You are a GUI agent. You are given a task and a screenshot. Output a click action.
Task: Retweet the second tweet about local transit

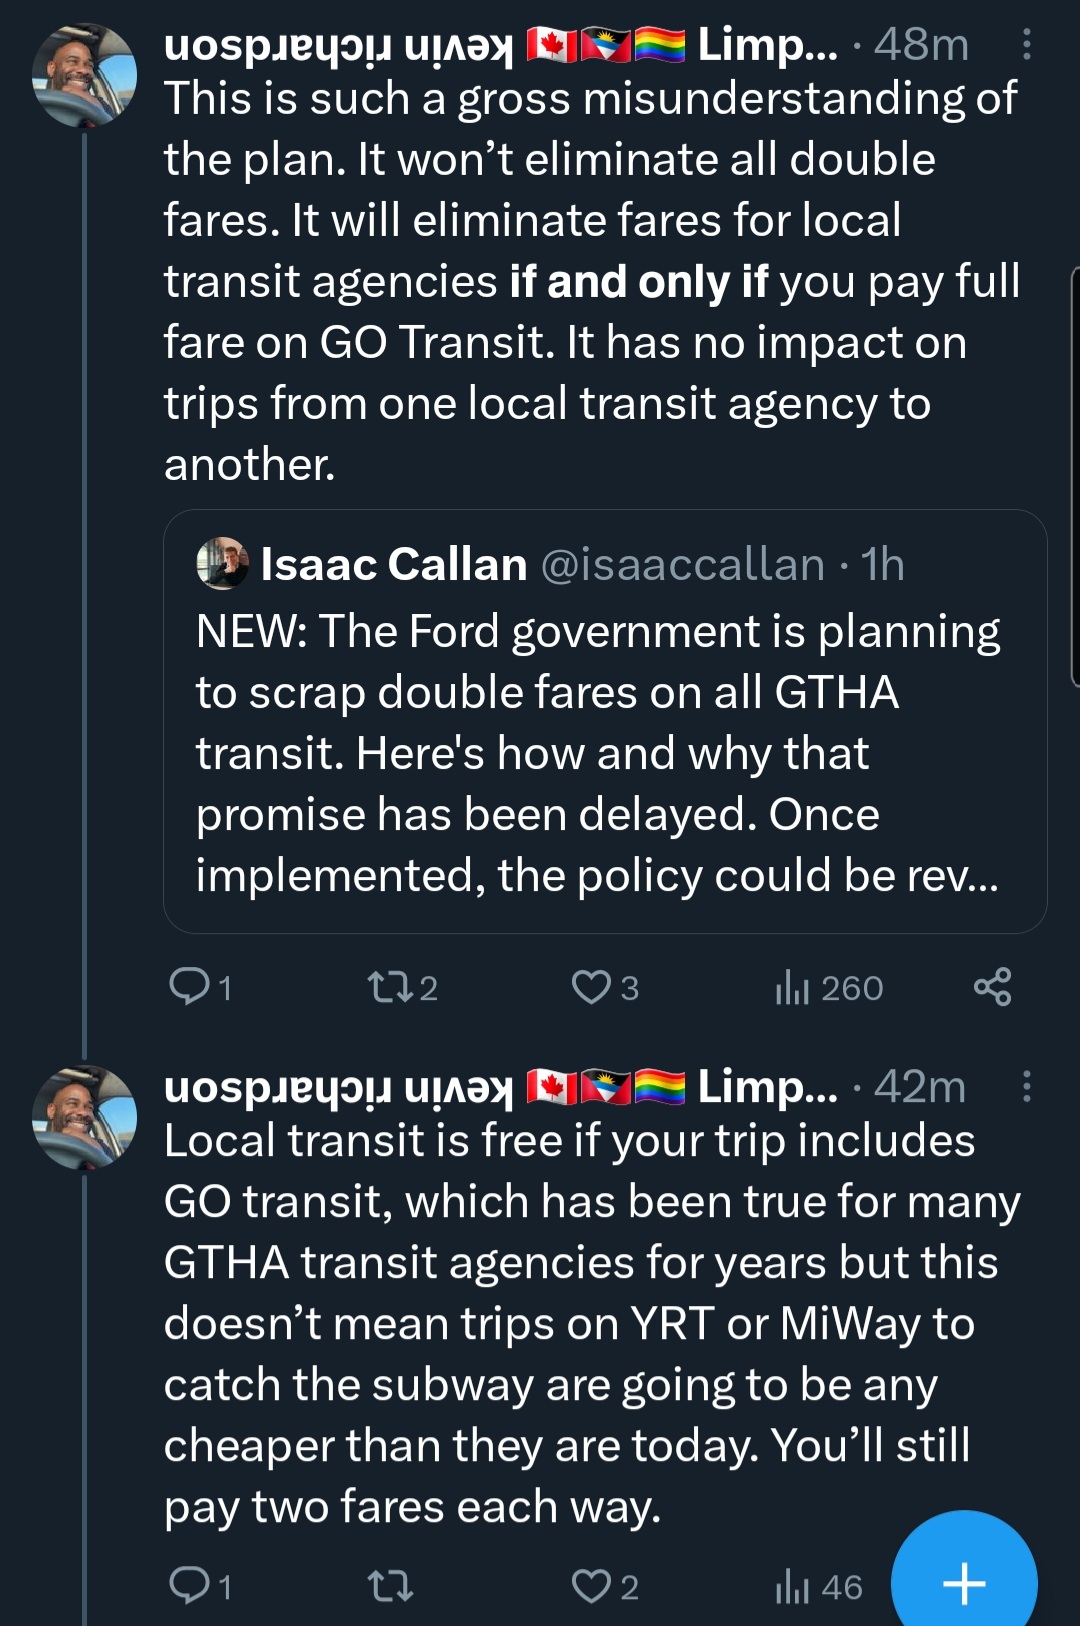click(x=389, y=1586)
